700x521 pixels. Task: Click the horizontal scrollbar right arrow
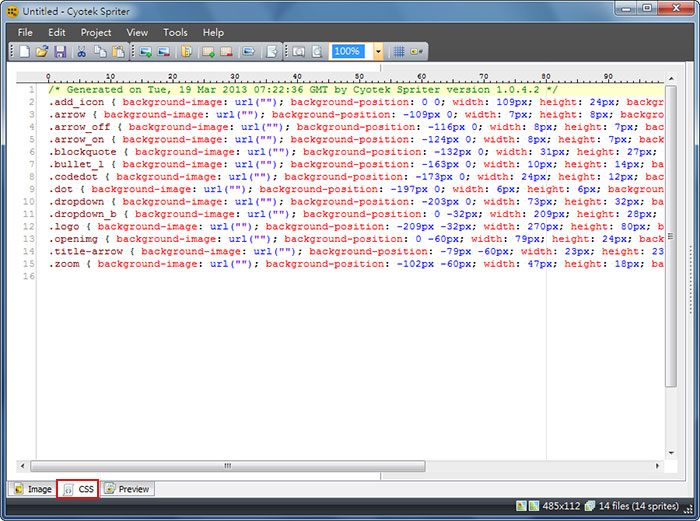(657, 466)
